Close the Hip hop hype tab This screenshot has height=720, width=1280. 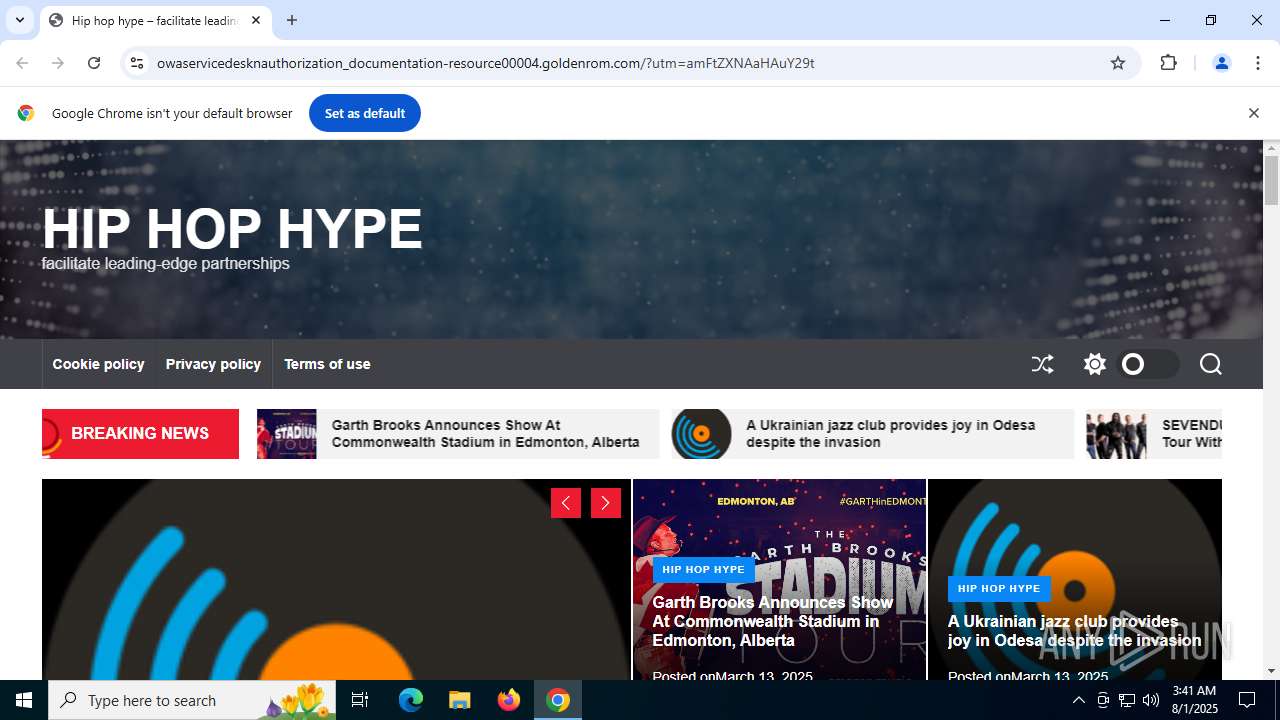[x=256, y=20]
